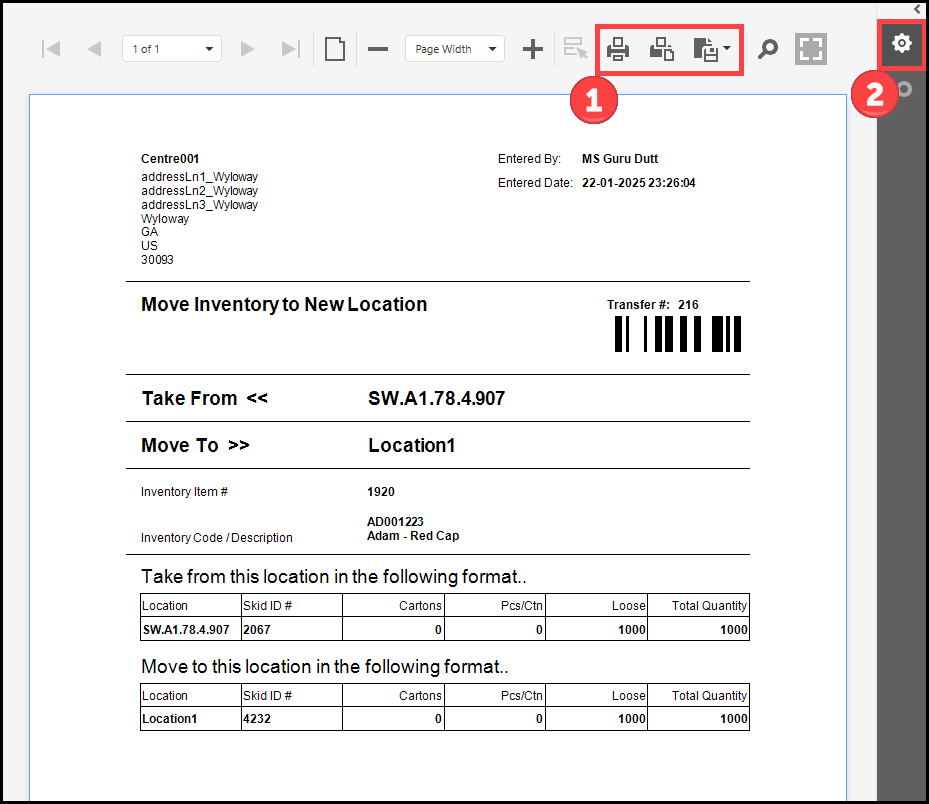Go to the first page

[52, 49]
